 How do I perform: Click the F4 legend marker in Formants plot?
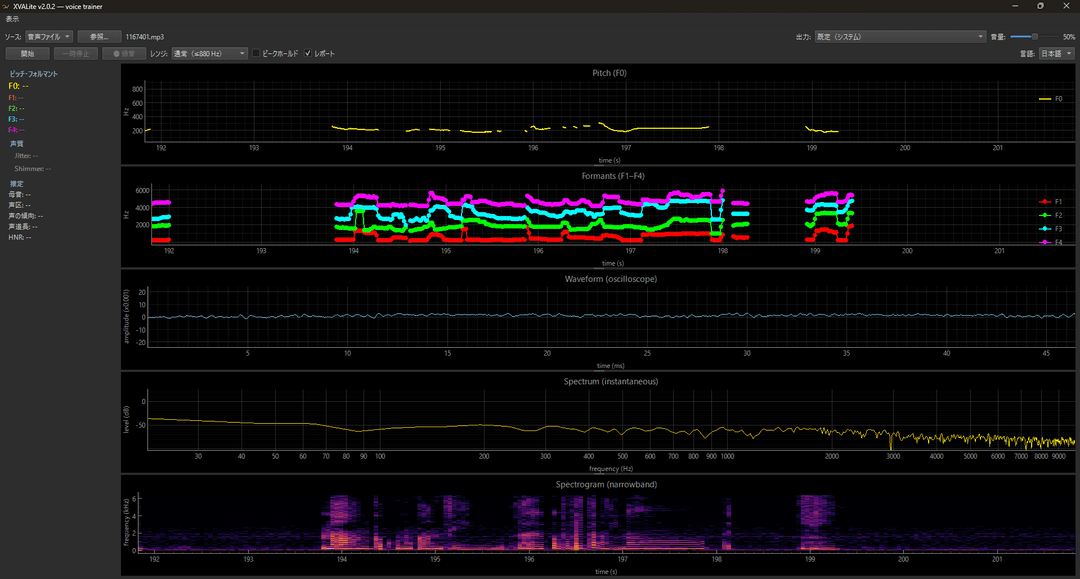tap(1045, 242)
